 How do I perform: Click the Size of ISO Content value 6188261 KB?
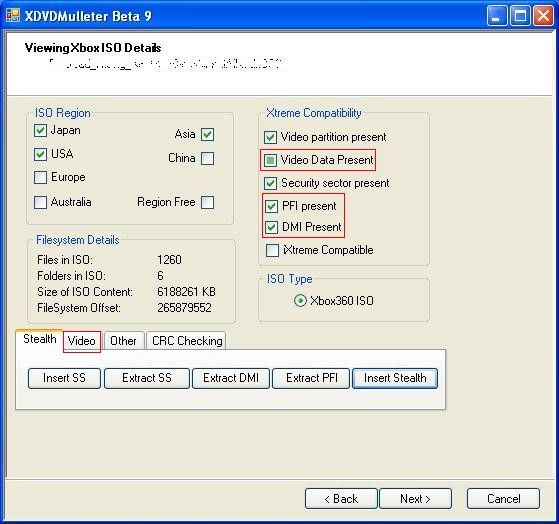186,292
